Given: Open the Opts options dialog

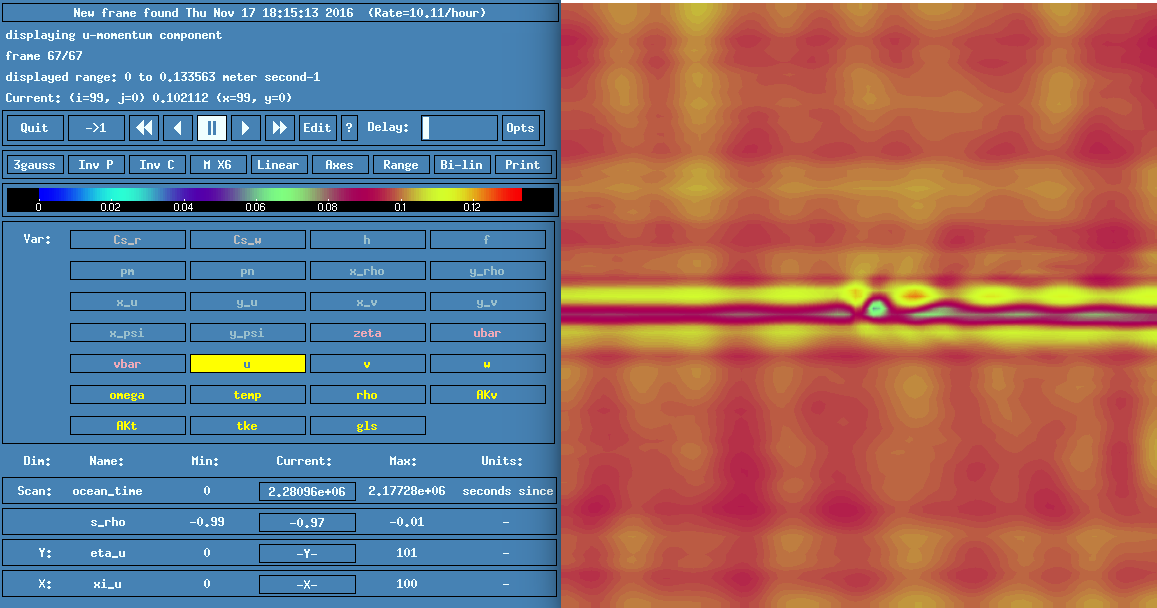Looking at the screenshot, I should [x=520, y=128].
